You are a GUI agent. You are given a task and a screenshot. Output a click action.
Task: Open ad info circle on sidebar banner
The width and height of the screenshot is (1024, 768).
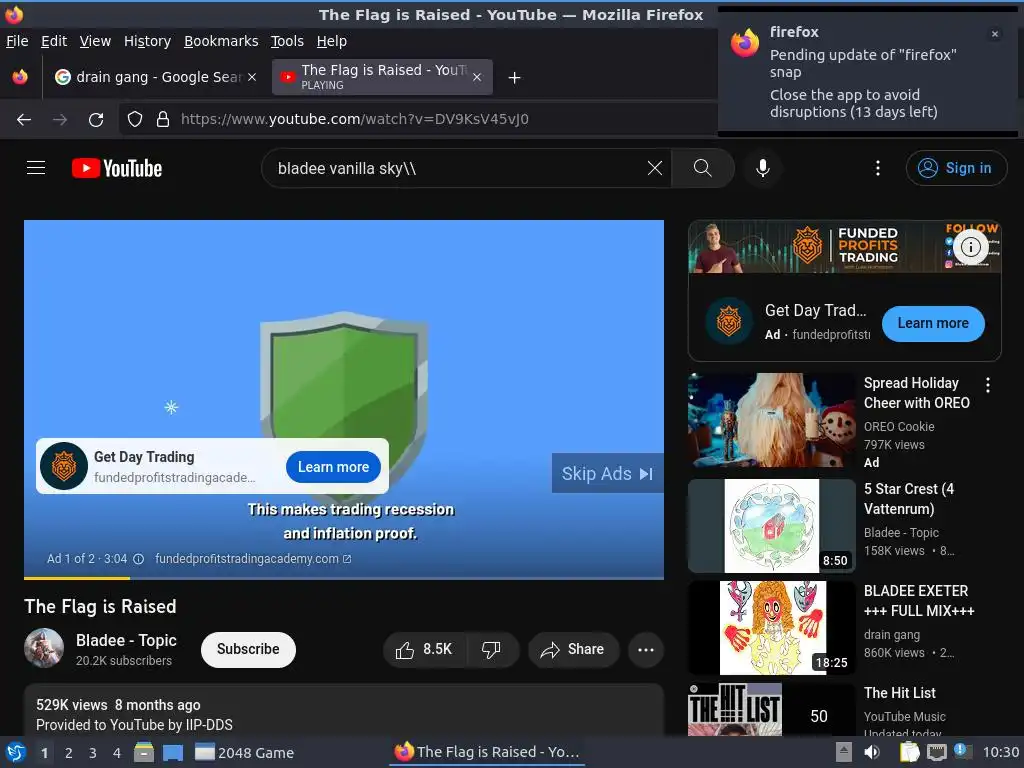[x=970, y=247]
